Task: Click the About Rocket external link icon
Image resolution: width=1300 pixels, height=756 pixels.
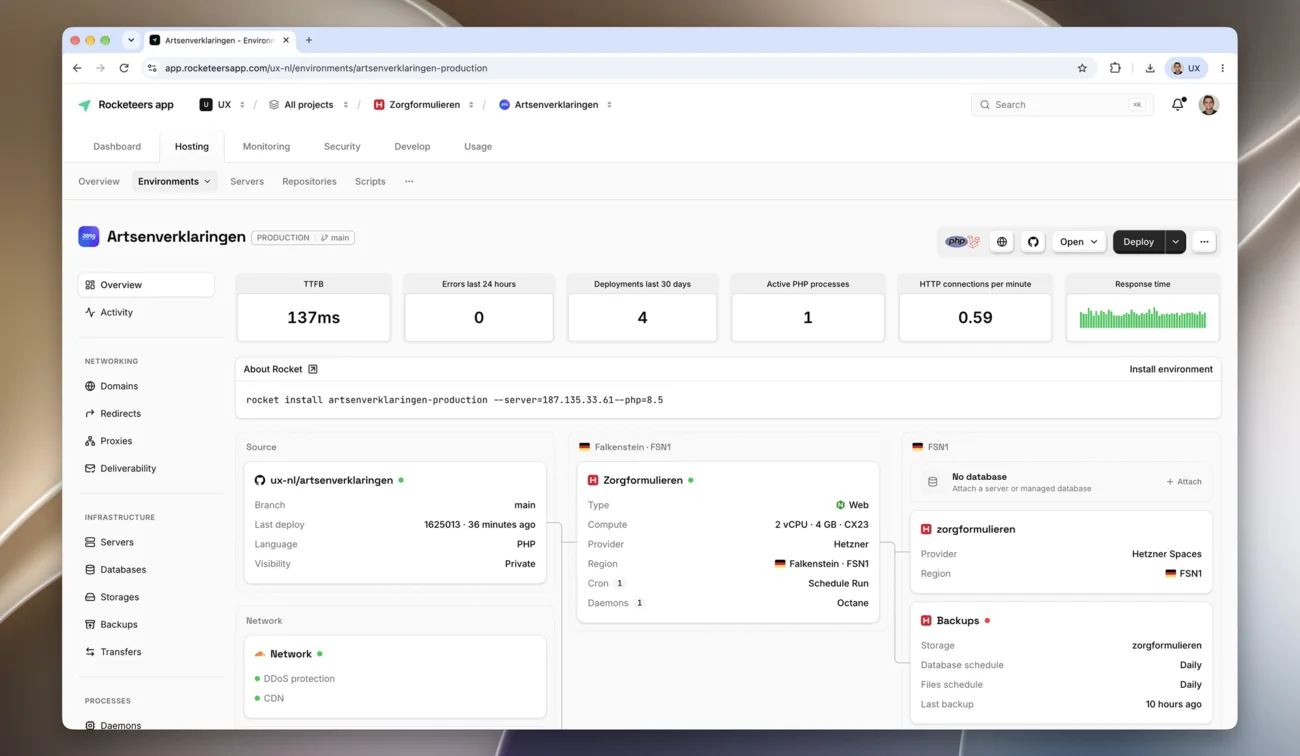Action: click(x=313, y=369)
